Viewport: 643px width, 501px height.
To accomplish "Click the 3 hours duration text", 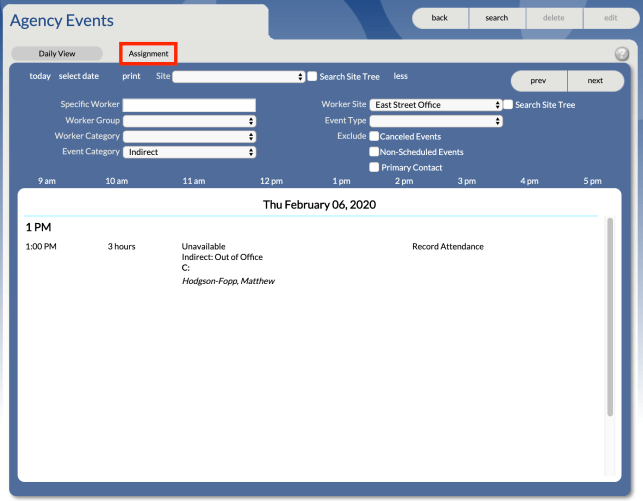I will [121, 246].
